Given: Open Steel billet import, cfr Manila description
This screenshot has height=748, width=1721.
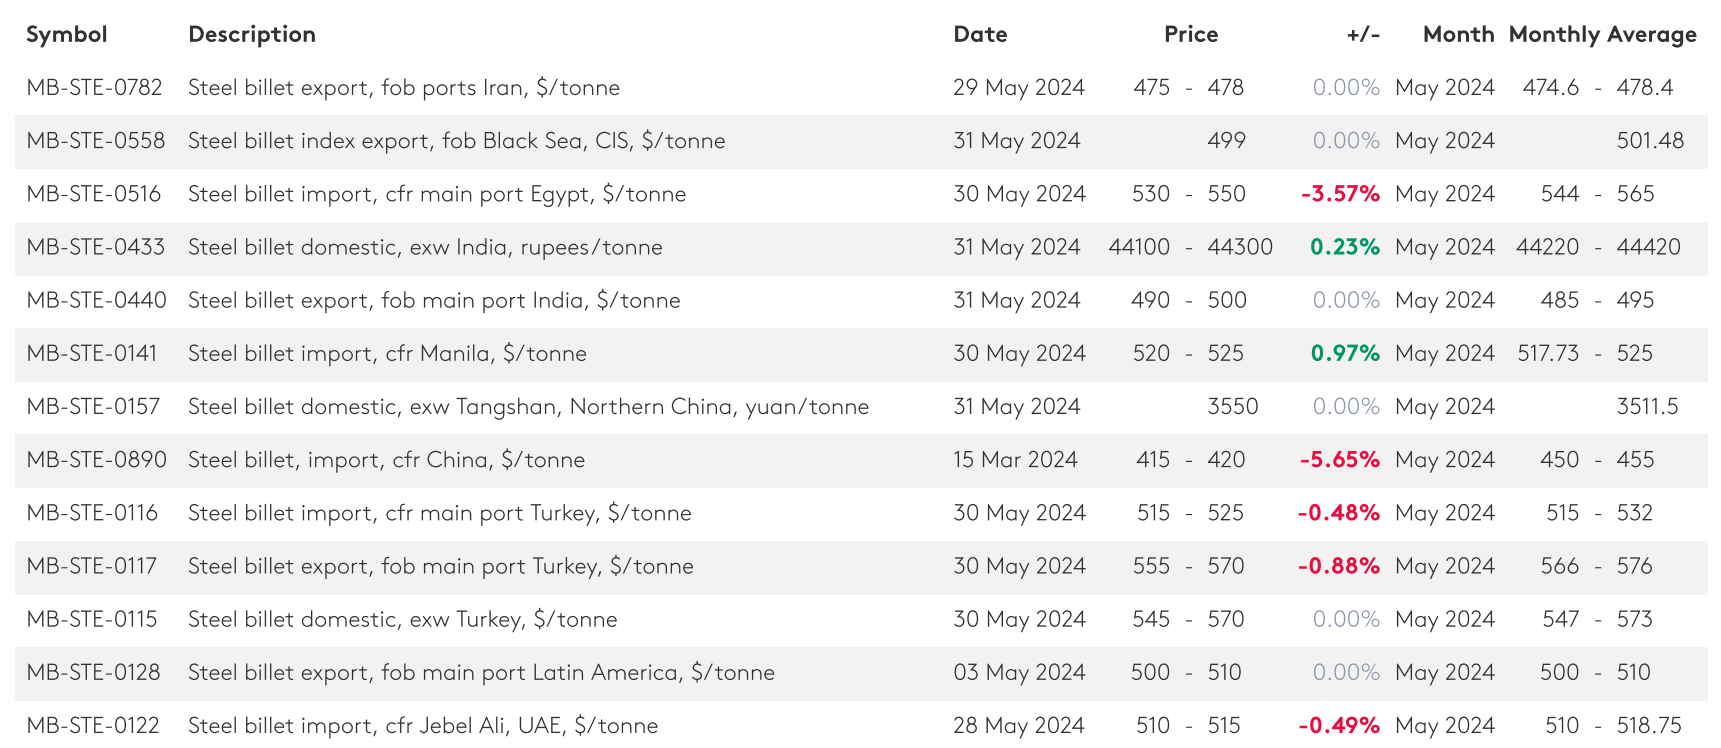Looking at the screenshot, I should (x=387, y=353).
